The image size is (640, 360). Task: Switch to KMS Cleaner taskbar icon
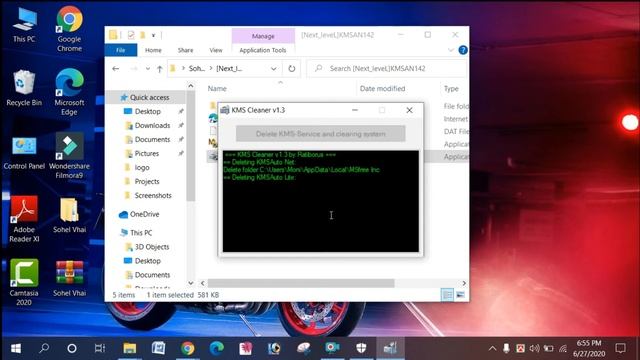(390, 348)
